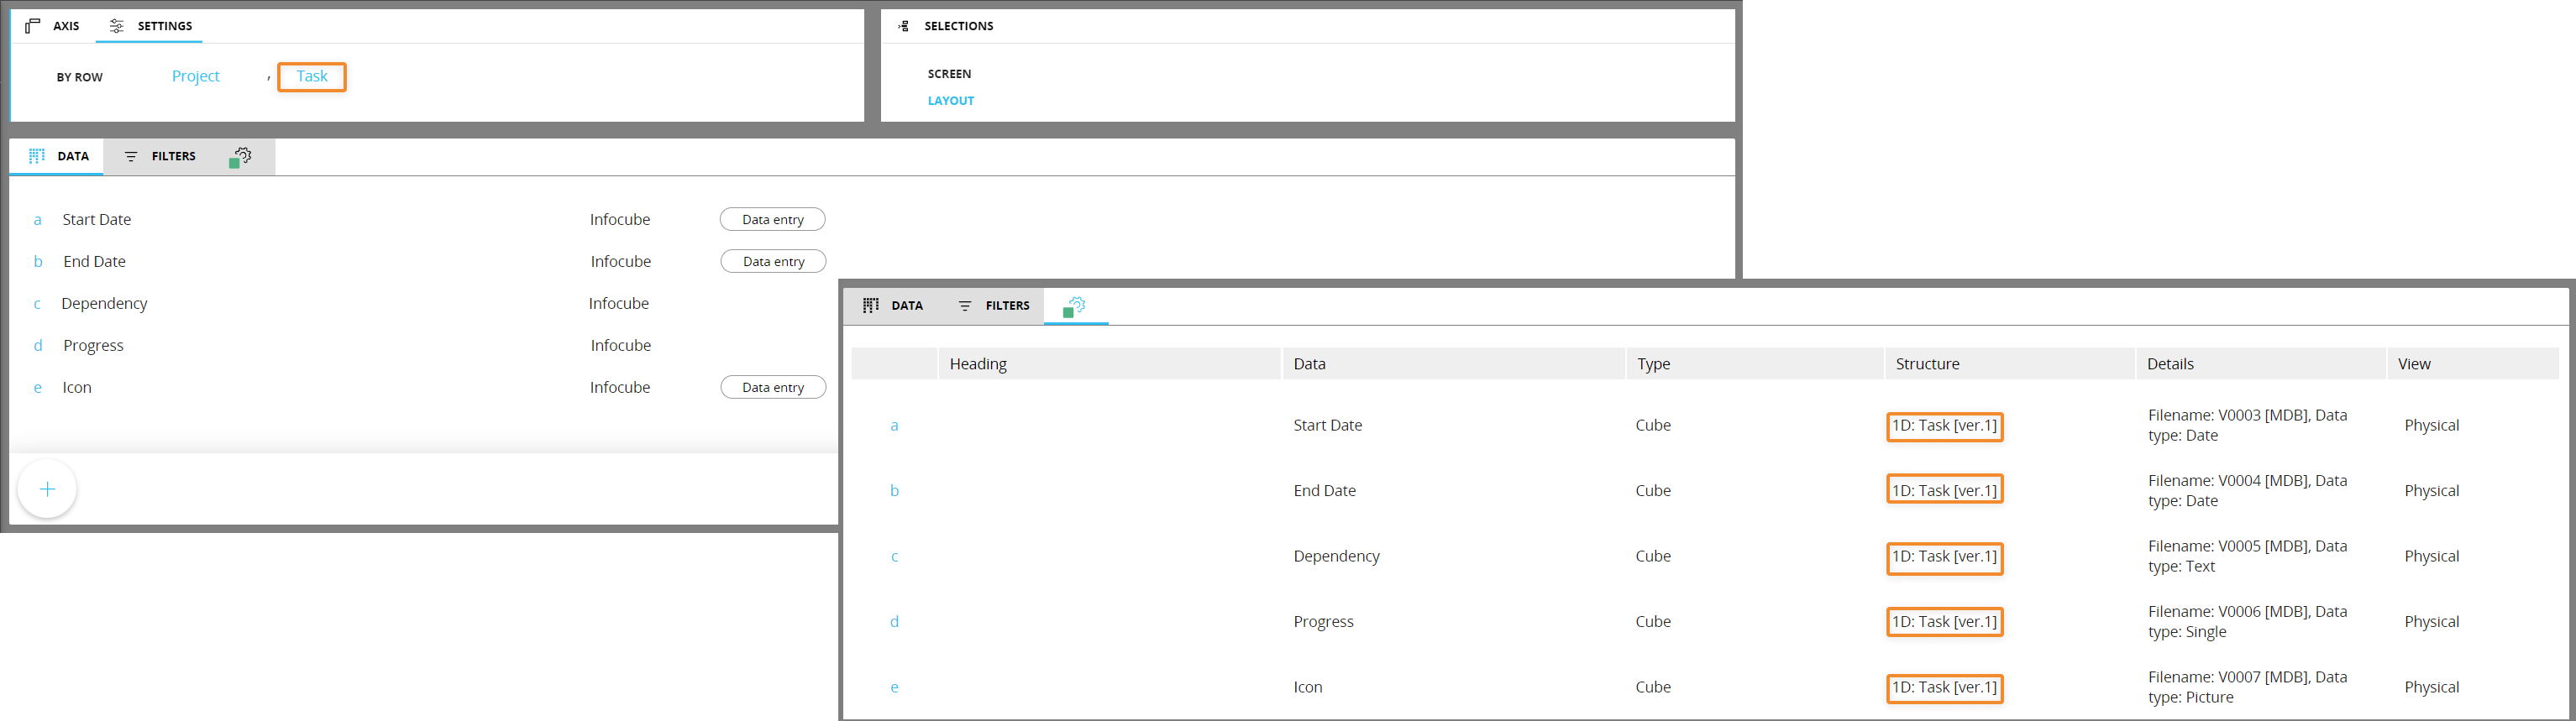Click Cube type in End Date row
Image resolution: width=2576 pixels, height=721 pixels.
tap(1653, 490)
